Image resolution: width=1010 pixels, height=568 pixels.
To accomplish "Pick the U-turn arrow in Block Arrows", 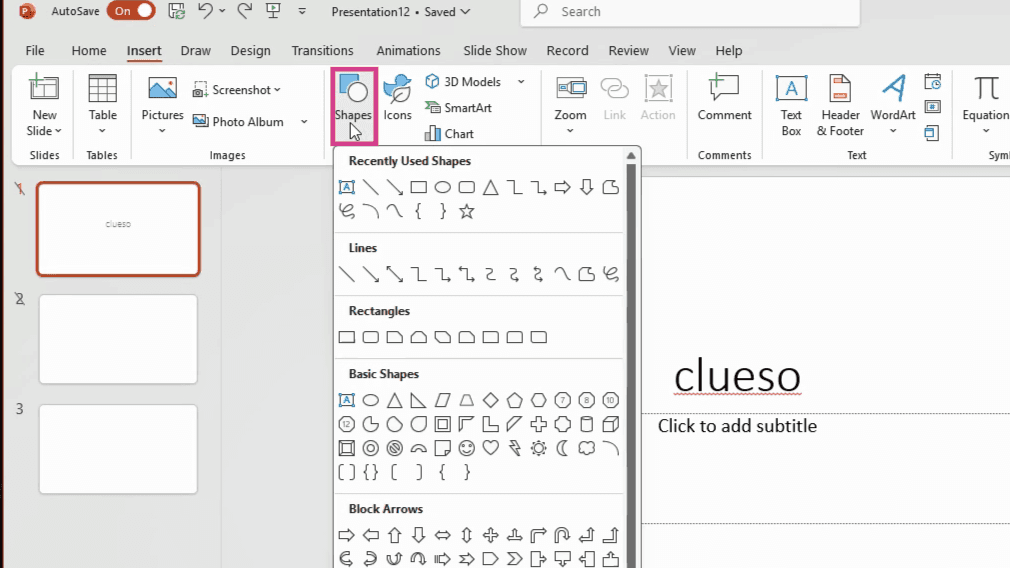I will tap(562, 535).
